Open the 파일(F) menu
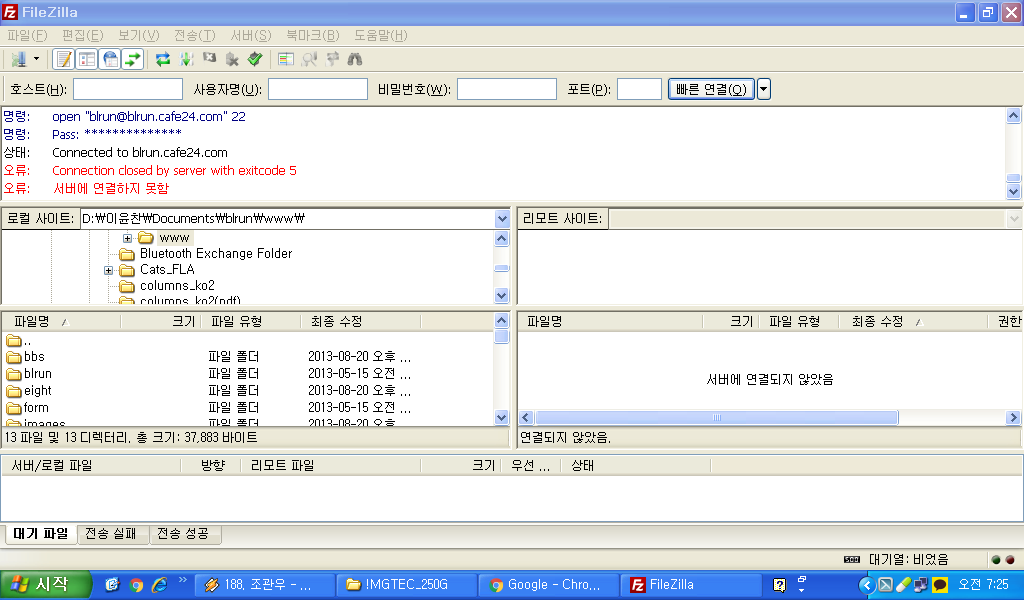The height and width of the screenshot is (600, 1024). pos(27,35)
